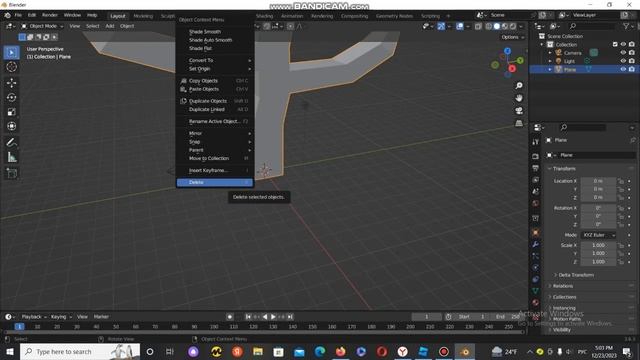Jump to the end frame

[x=290, y=317]
